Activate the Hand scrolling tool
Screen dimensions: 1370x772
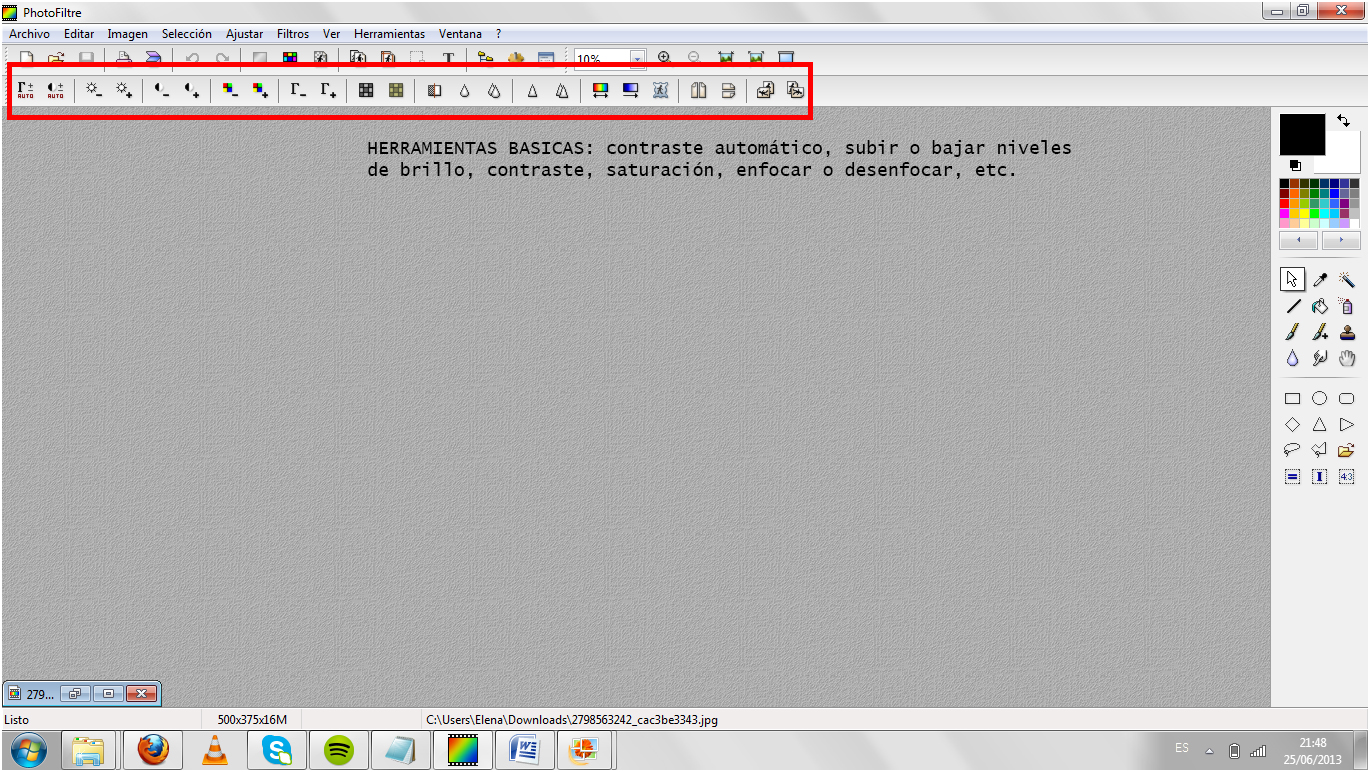click(x=1347, y=359)
